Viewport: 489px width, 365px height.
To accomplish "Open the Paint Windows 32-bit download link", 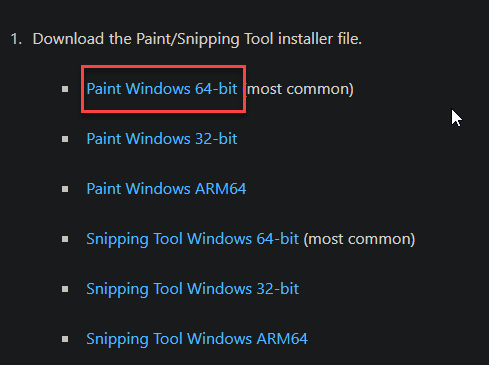I will pyautogui.click(x=162, y=139).
